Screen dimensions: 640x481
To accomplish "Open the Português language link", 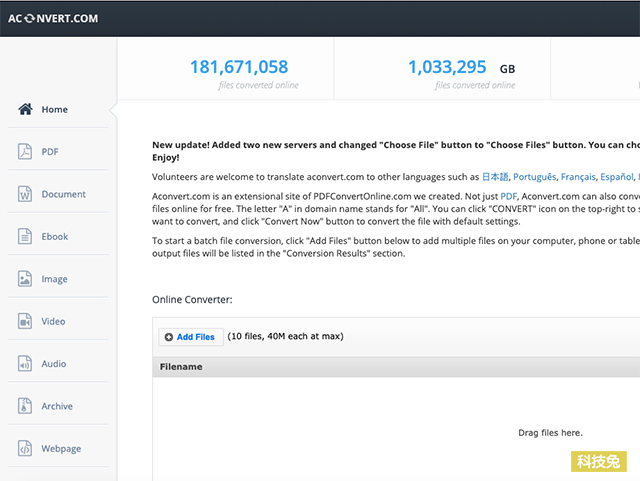I will point(534,177).
